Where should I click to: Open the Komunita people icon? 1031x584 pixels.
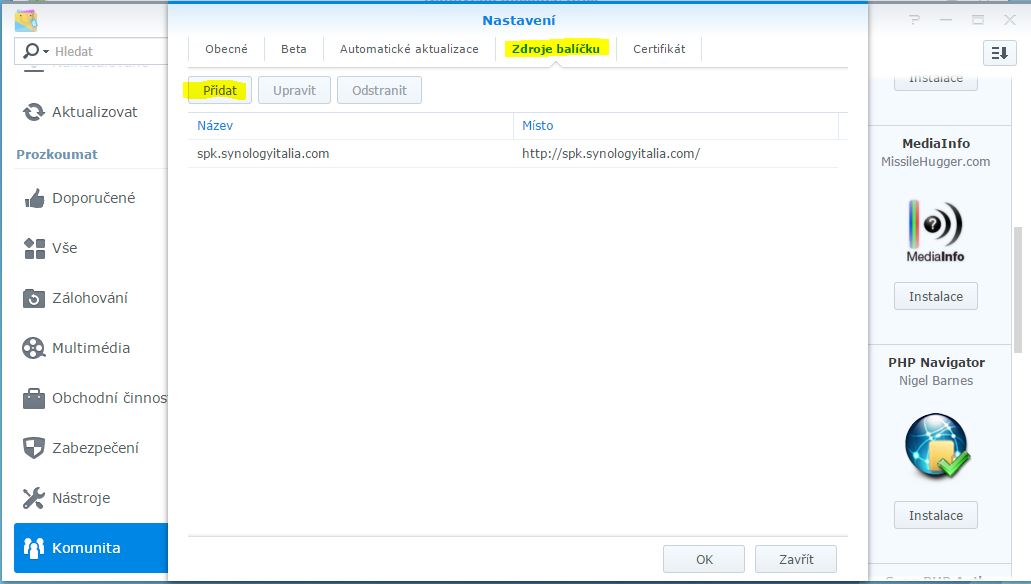click(x=34, y=548)
